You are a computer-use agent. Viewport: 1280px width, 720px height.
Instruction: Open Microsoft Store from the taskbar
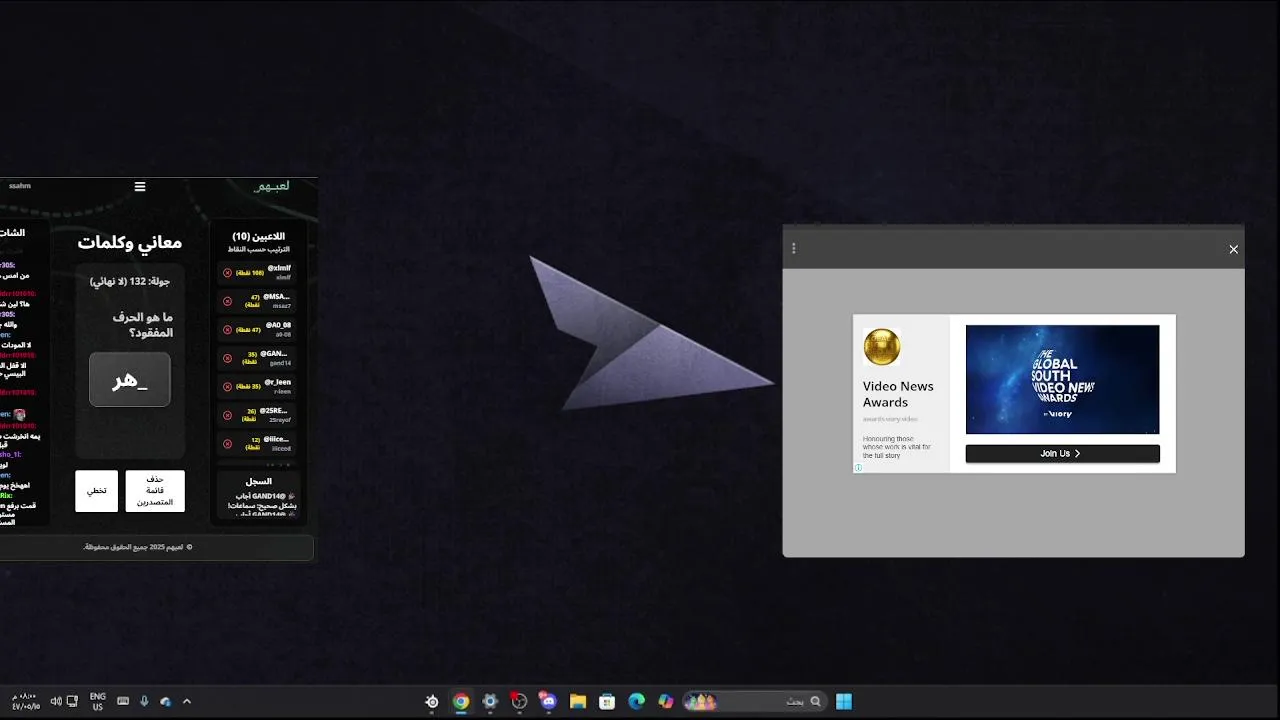click(x=607, y=702)
